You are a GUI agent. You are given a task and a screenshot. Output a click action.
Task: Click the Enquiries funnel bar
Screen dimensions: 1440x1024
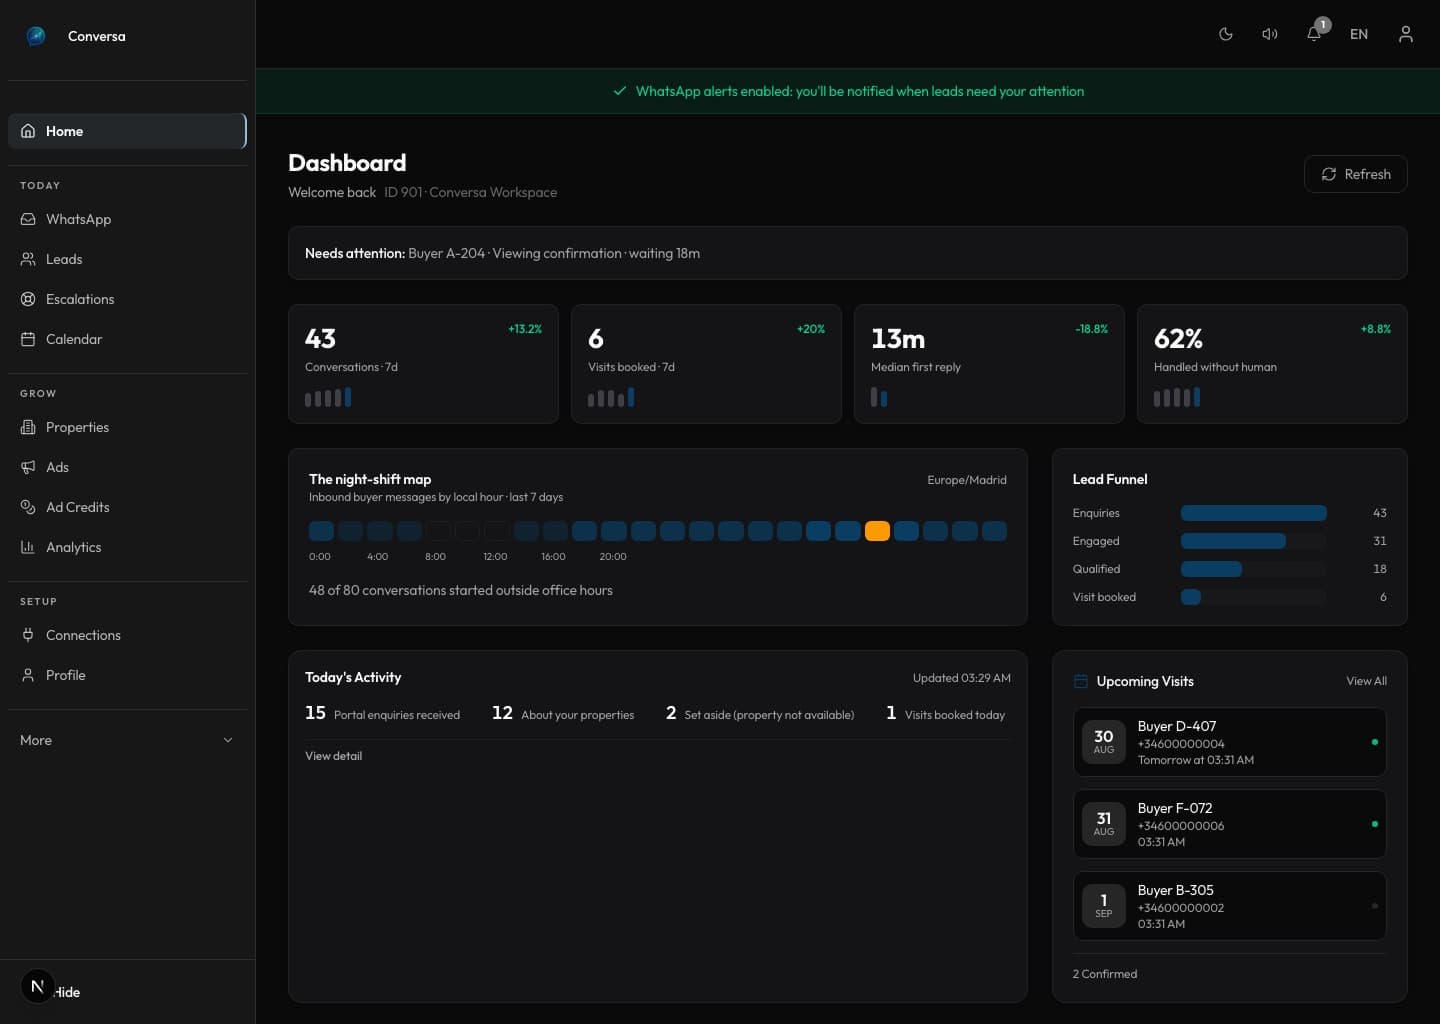(1253, 513)
